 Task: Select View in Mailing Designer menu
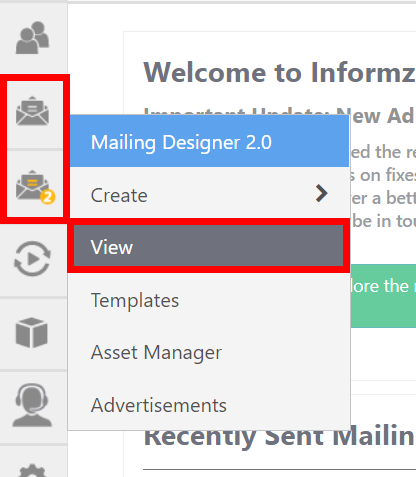208,246
